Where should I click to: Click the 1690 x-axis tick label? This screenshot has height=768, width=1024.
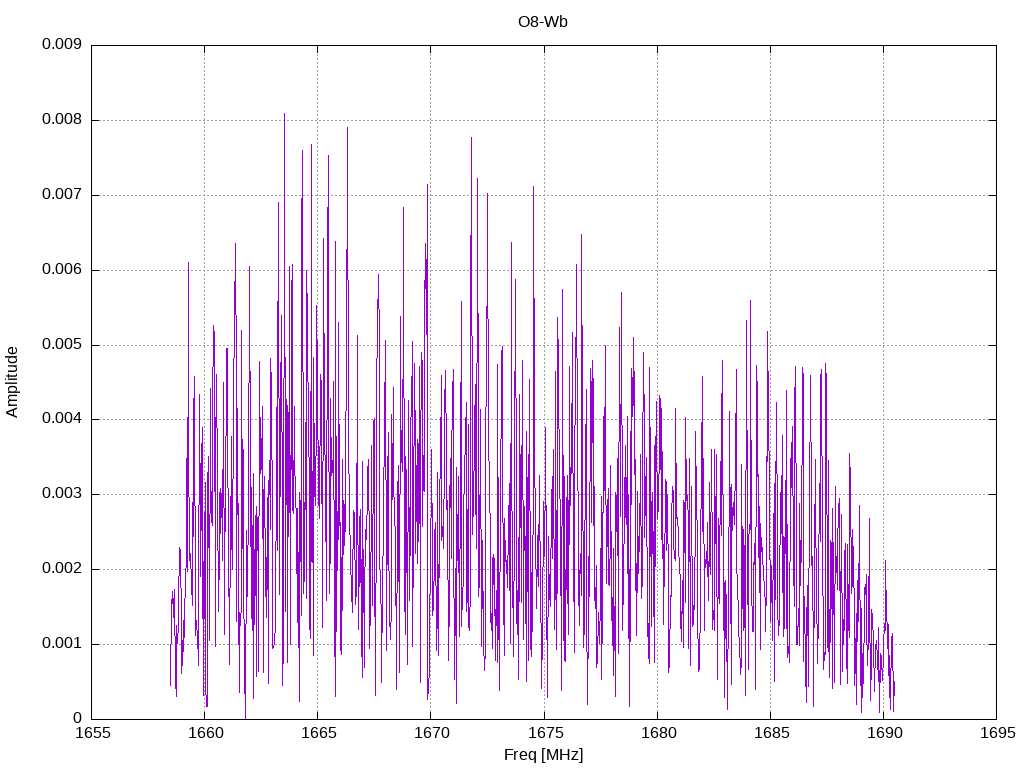pos(884,733)
